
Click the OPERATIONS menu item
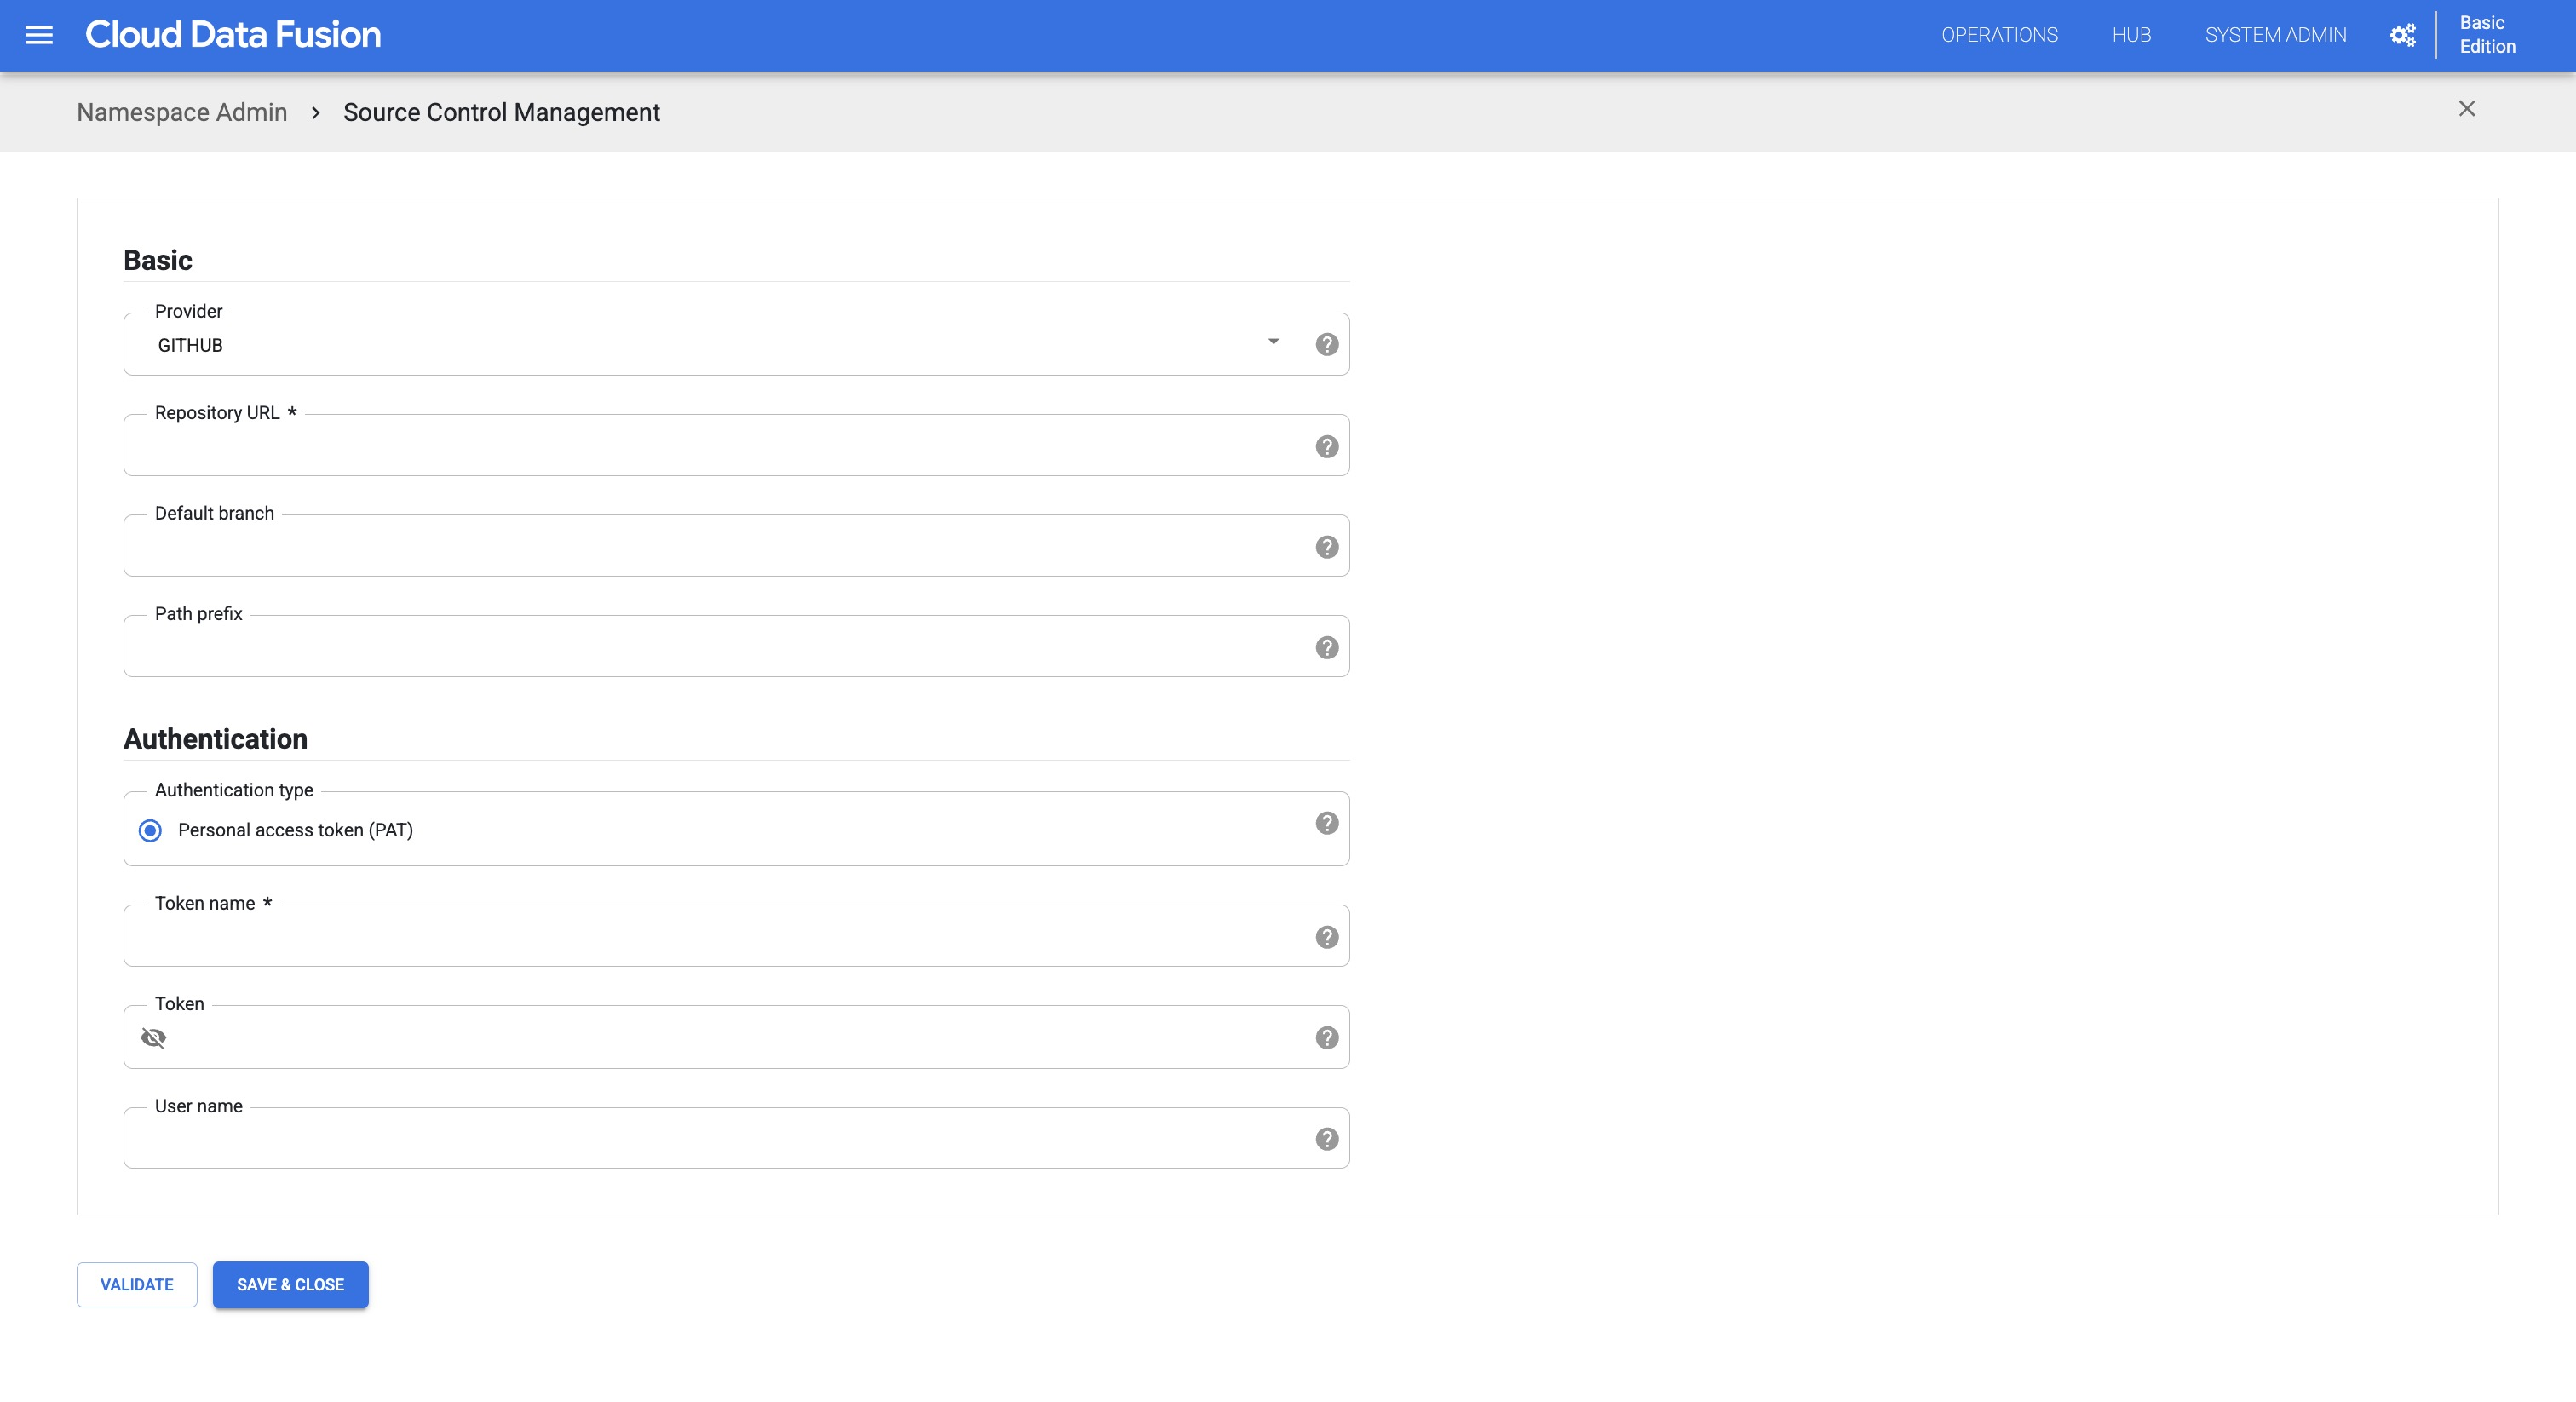[1996, 35]
